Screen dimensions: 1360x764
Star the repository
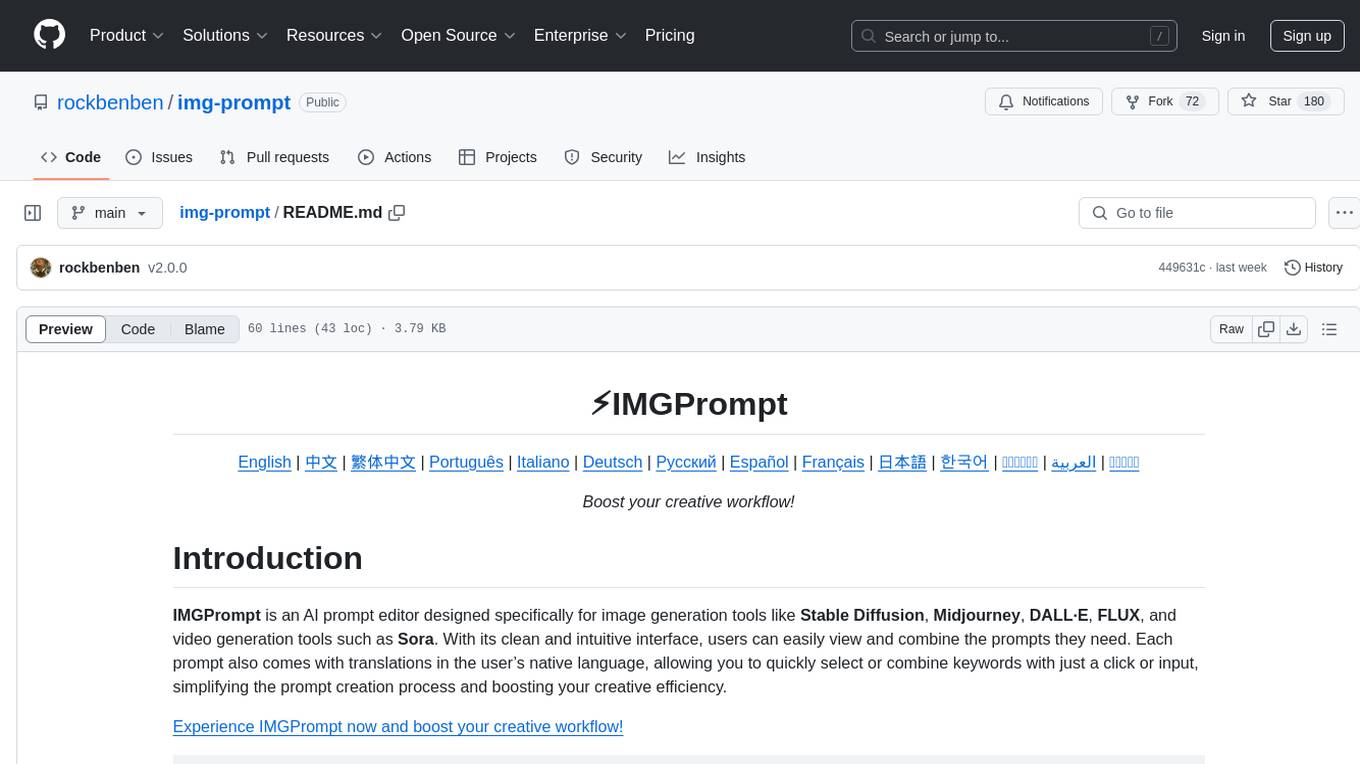(x=1285, y=102)
